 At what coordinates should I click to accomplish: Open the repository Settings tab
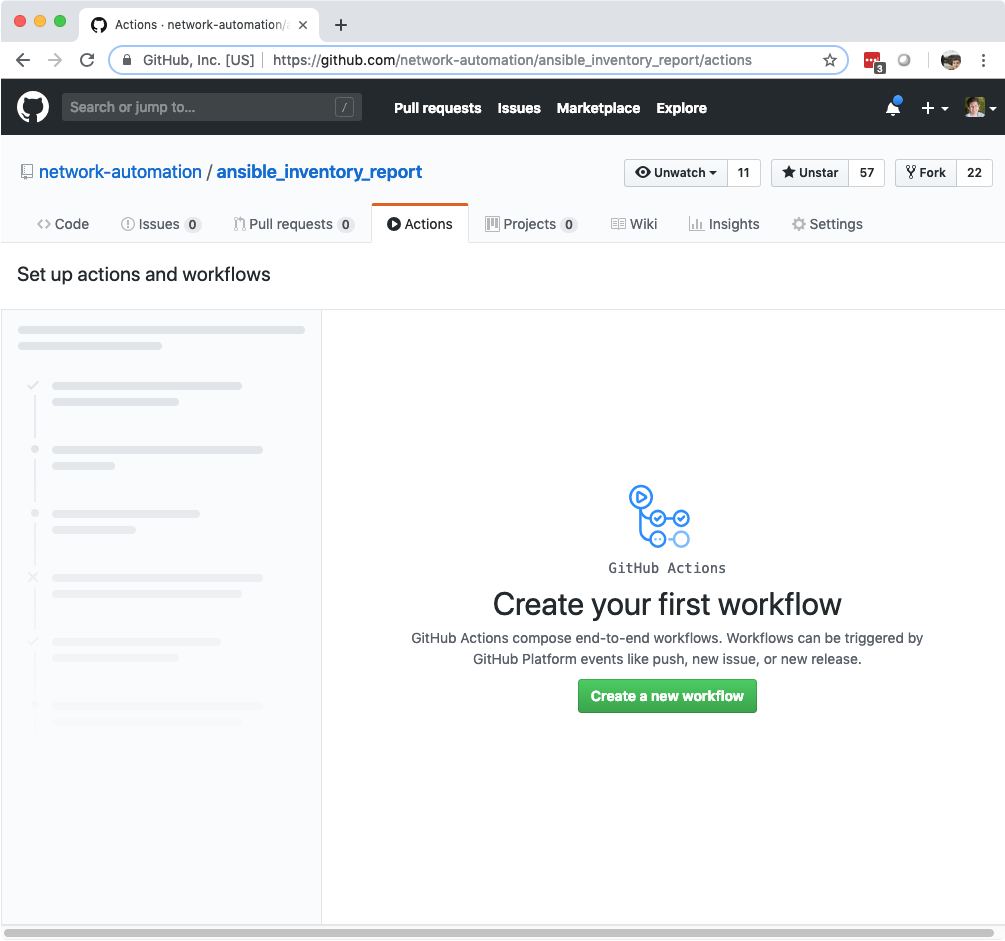point(827,224)
